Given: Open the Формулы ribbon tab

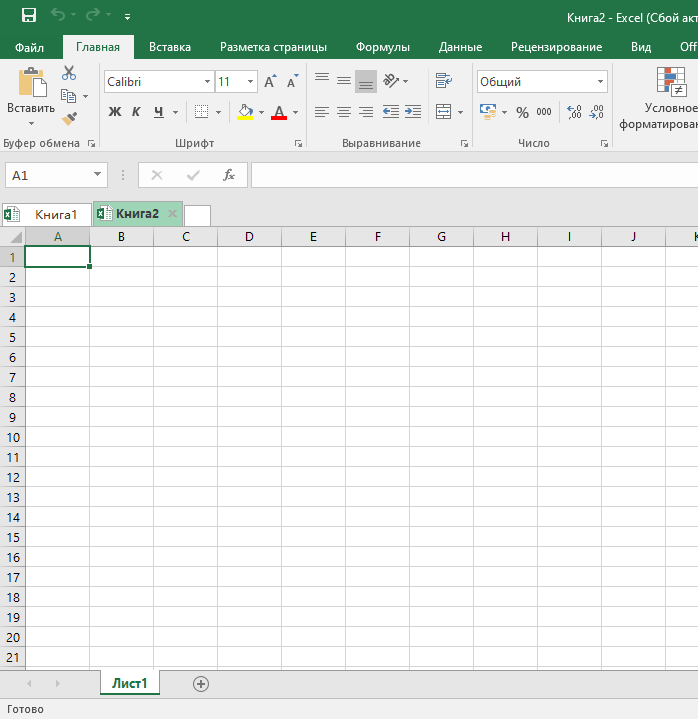Looking at the screenshot, I should pos(383,47).
